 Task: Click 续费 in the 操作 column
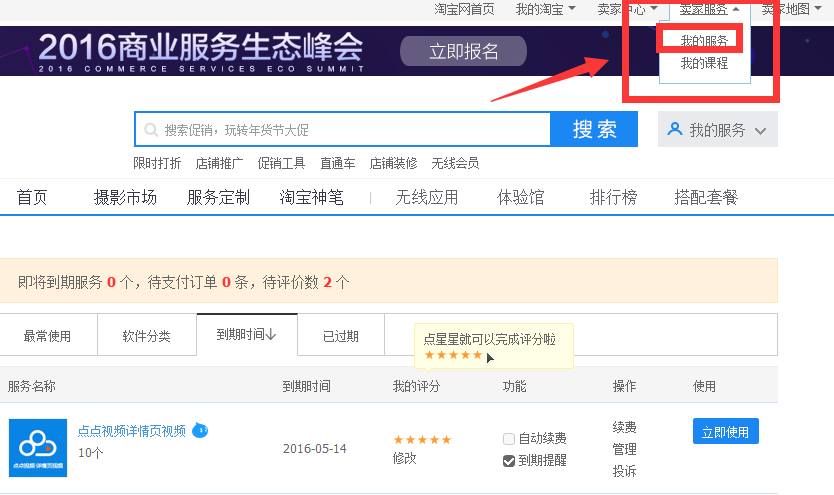pos(624,427)
